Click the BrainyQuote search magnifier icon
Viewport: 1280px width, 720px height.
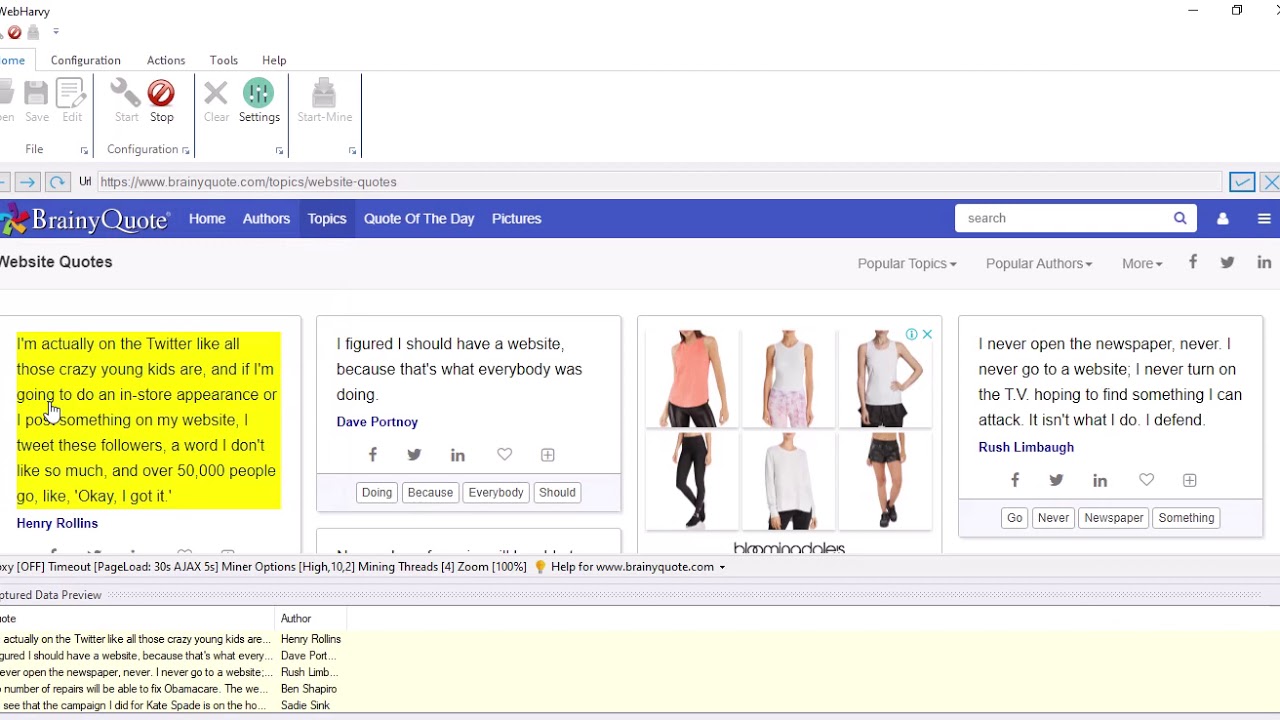(x=1180, y=218)
